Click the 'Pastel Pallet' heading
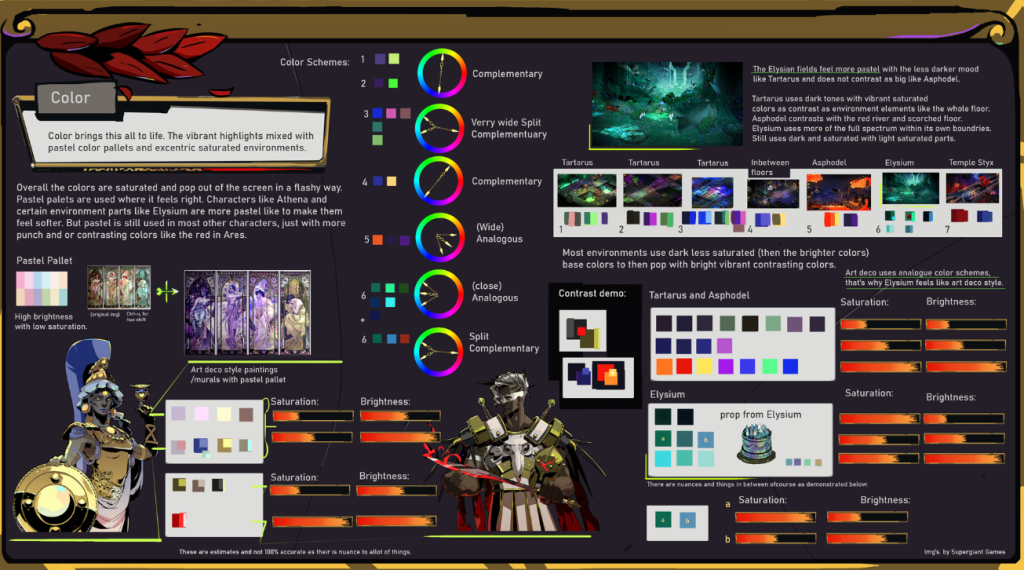The image size is (1024, 570). click(44, 261)
